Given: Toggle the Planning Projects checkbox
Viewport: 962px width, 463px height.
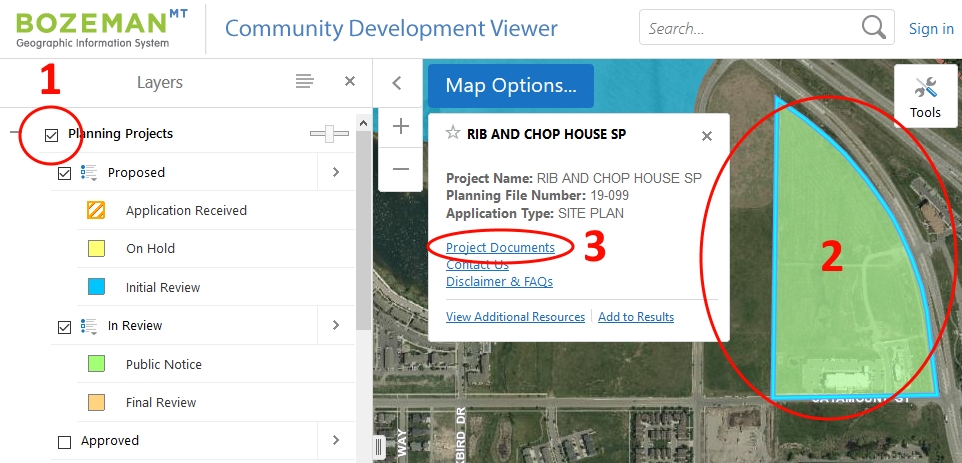Looking at the screenshot, I should (52, 134).
